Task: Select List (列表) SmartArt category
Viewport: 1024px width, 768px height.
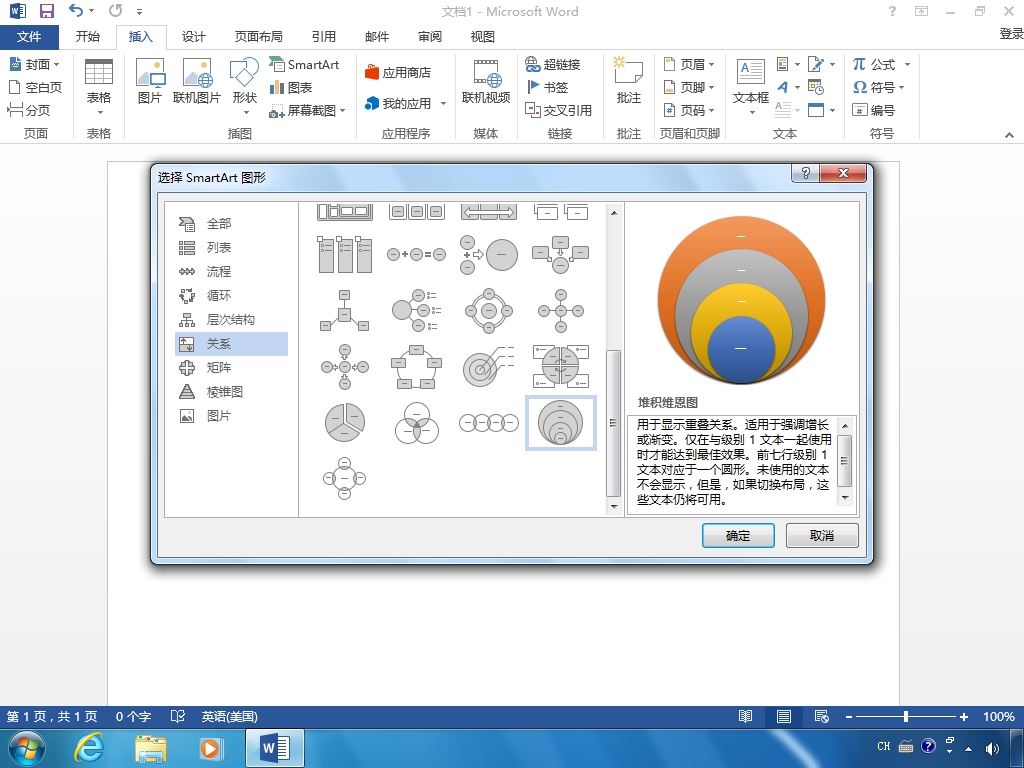Action: coord(231,248)
